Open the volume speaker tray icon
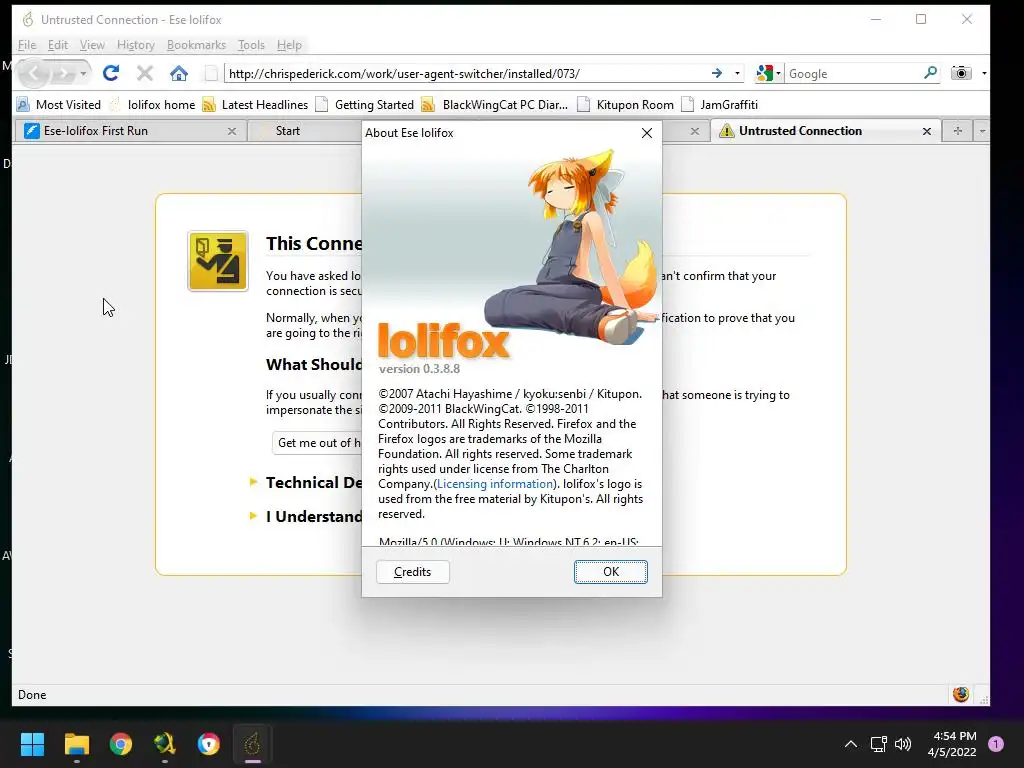This screenshot has height=768, width=1024. click(x=903, y=744)
